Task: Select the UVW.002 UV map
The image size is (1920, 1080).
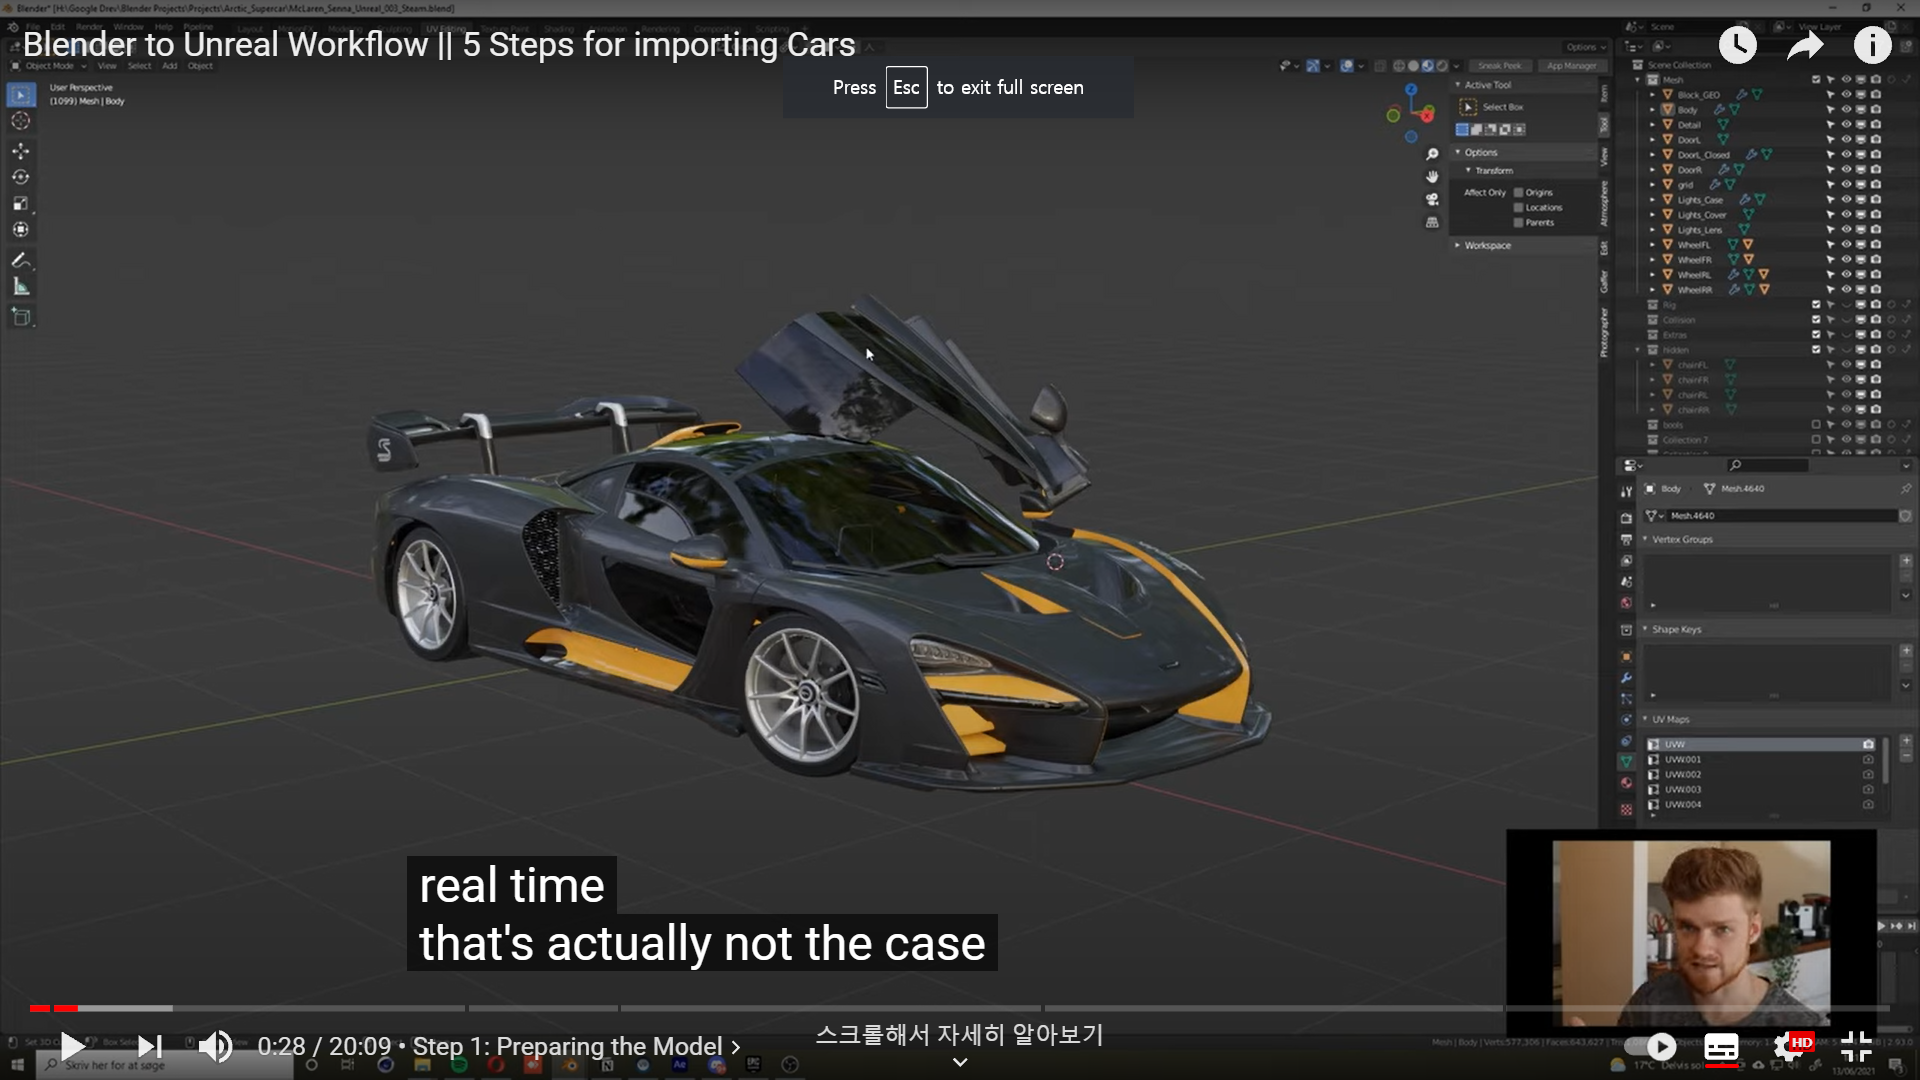Action: tap(1683, 775)
